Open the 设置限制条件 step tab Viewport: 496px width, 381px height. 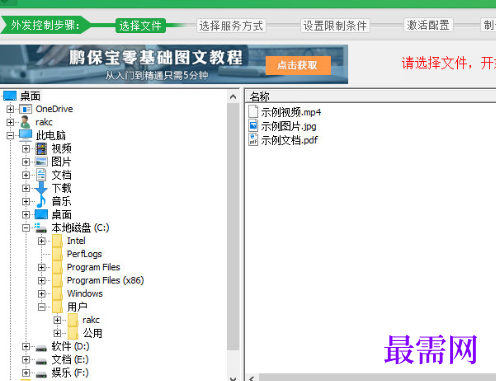pos(335,26)
